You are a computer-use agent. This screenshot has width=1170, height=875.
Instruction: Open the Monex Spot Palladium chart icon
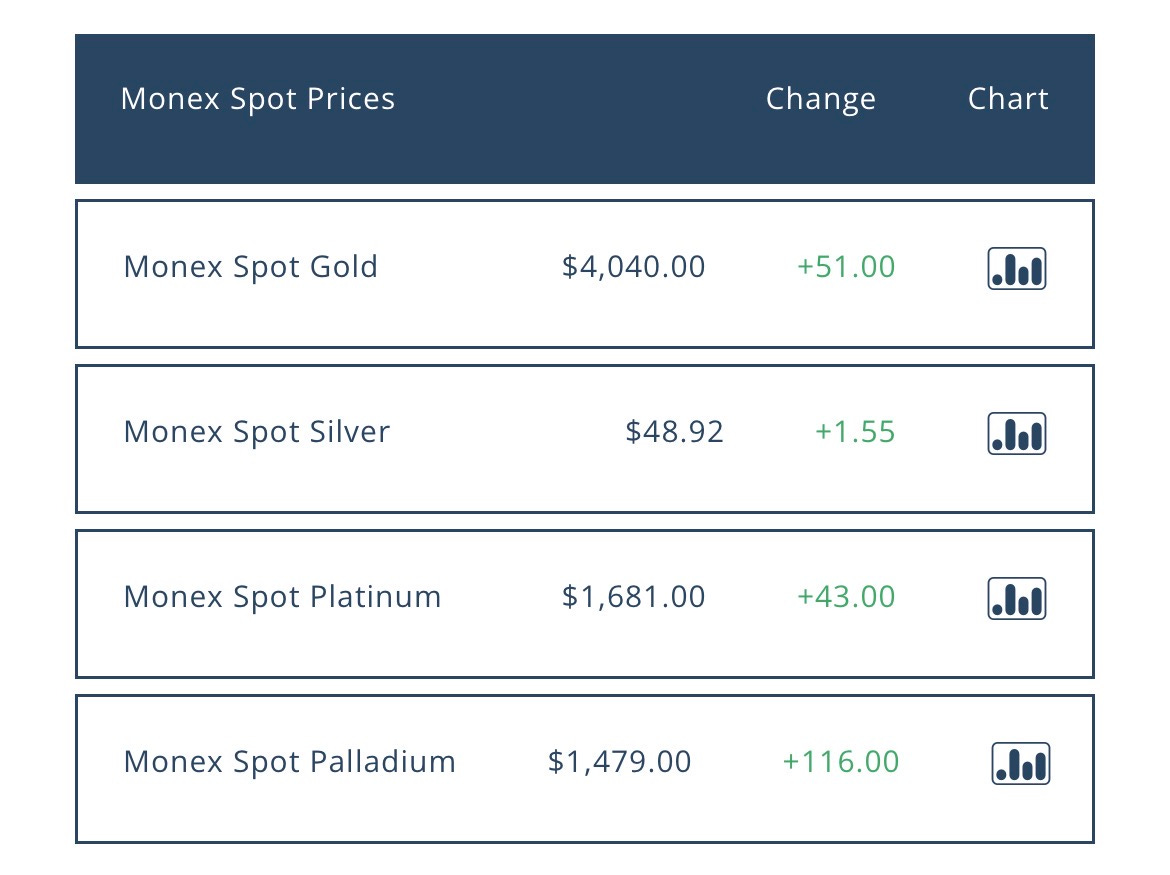1020,763
